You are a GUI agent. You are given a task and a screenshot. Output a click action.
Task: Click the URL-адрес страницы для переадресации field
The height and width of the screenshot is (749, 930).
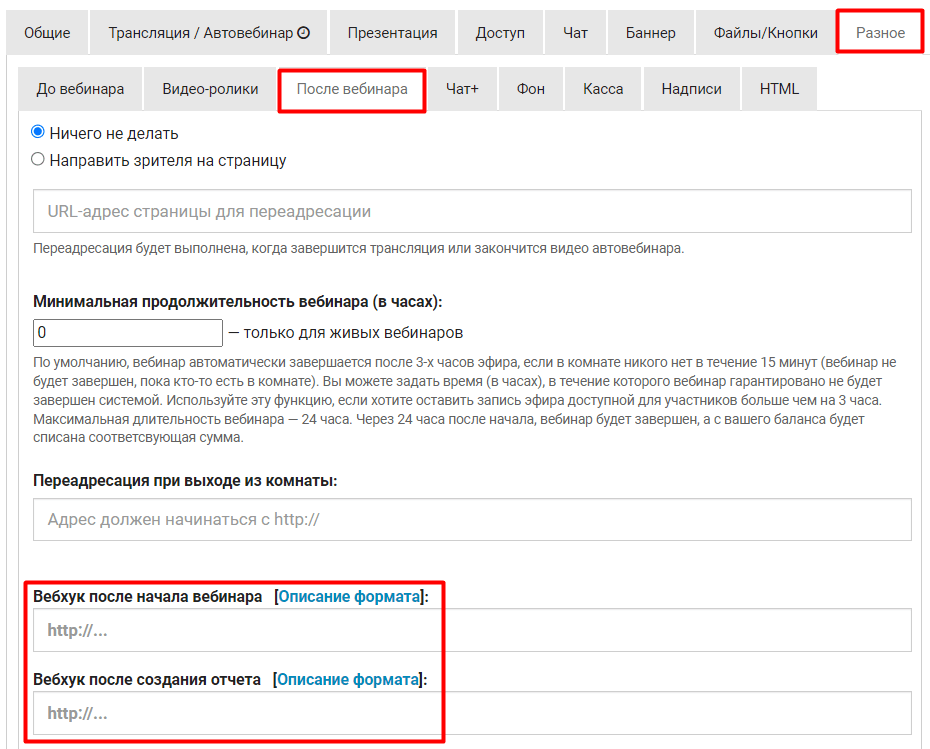point(472,212)
